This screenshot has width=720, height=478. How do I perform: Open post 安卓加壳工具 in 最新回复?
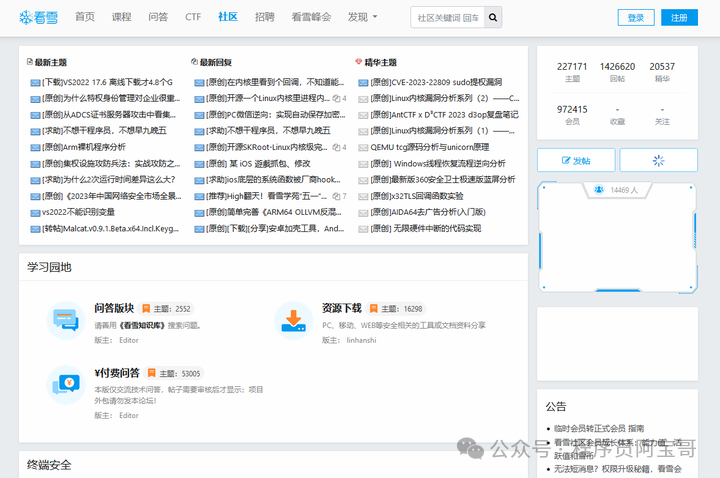pos(275,229)
